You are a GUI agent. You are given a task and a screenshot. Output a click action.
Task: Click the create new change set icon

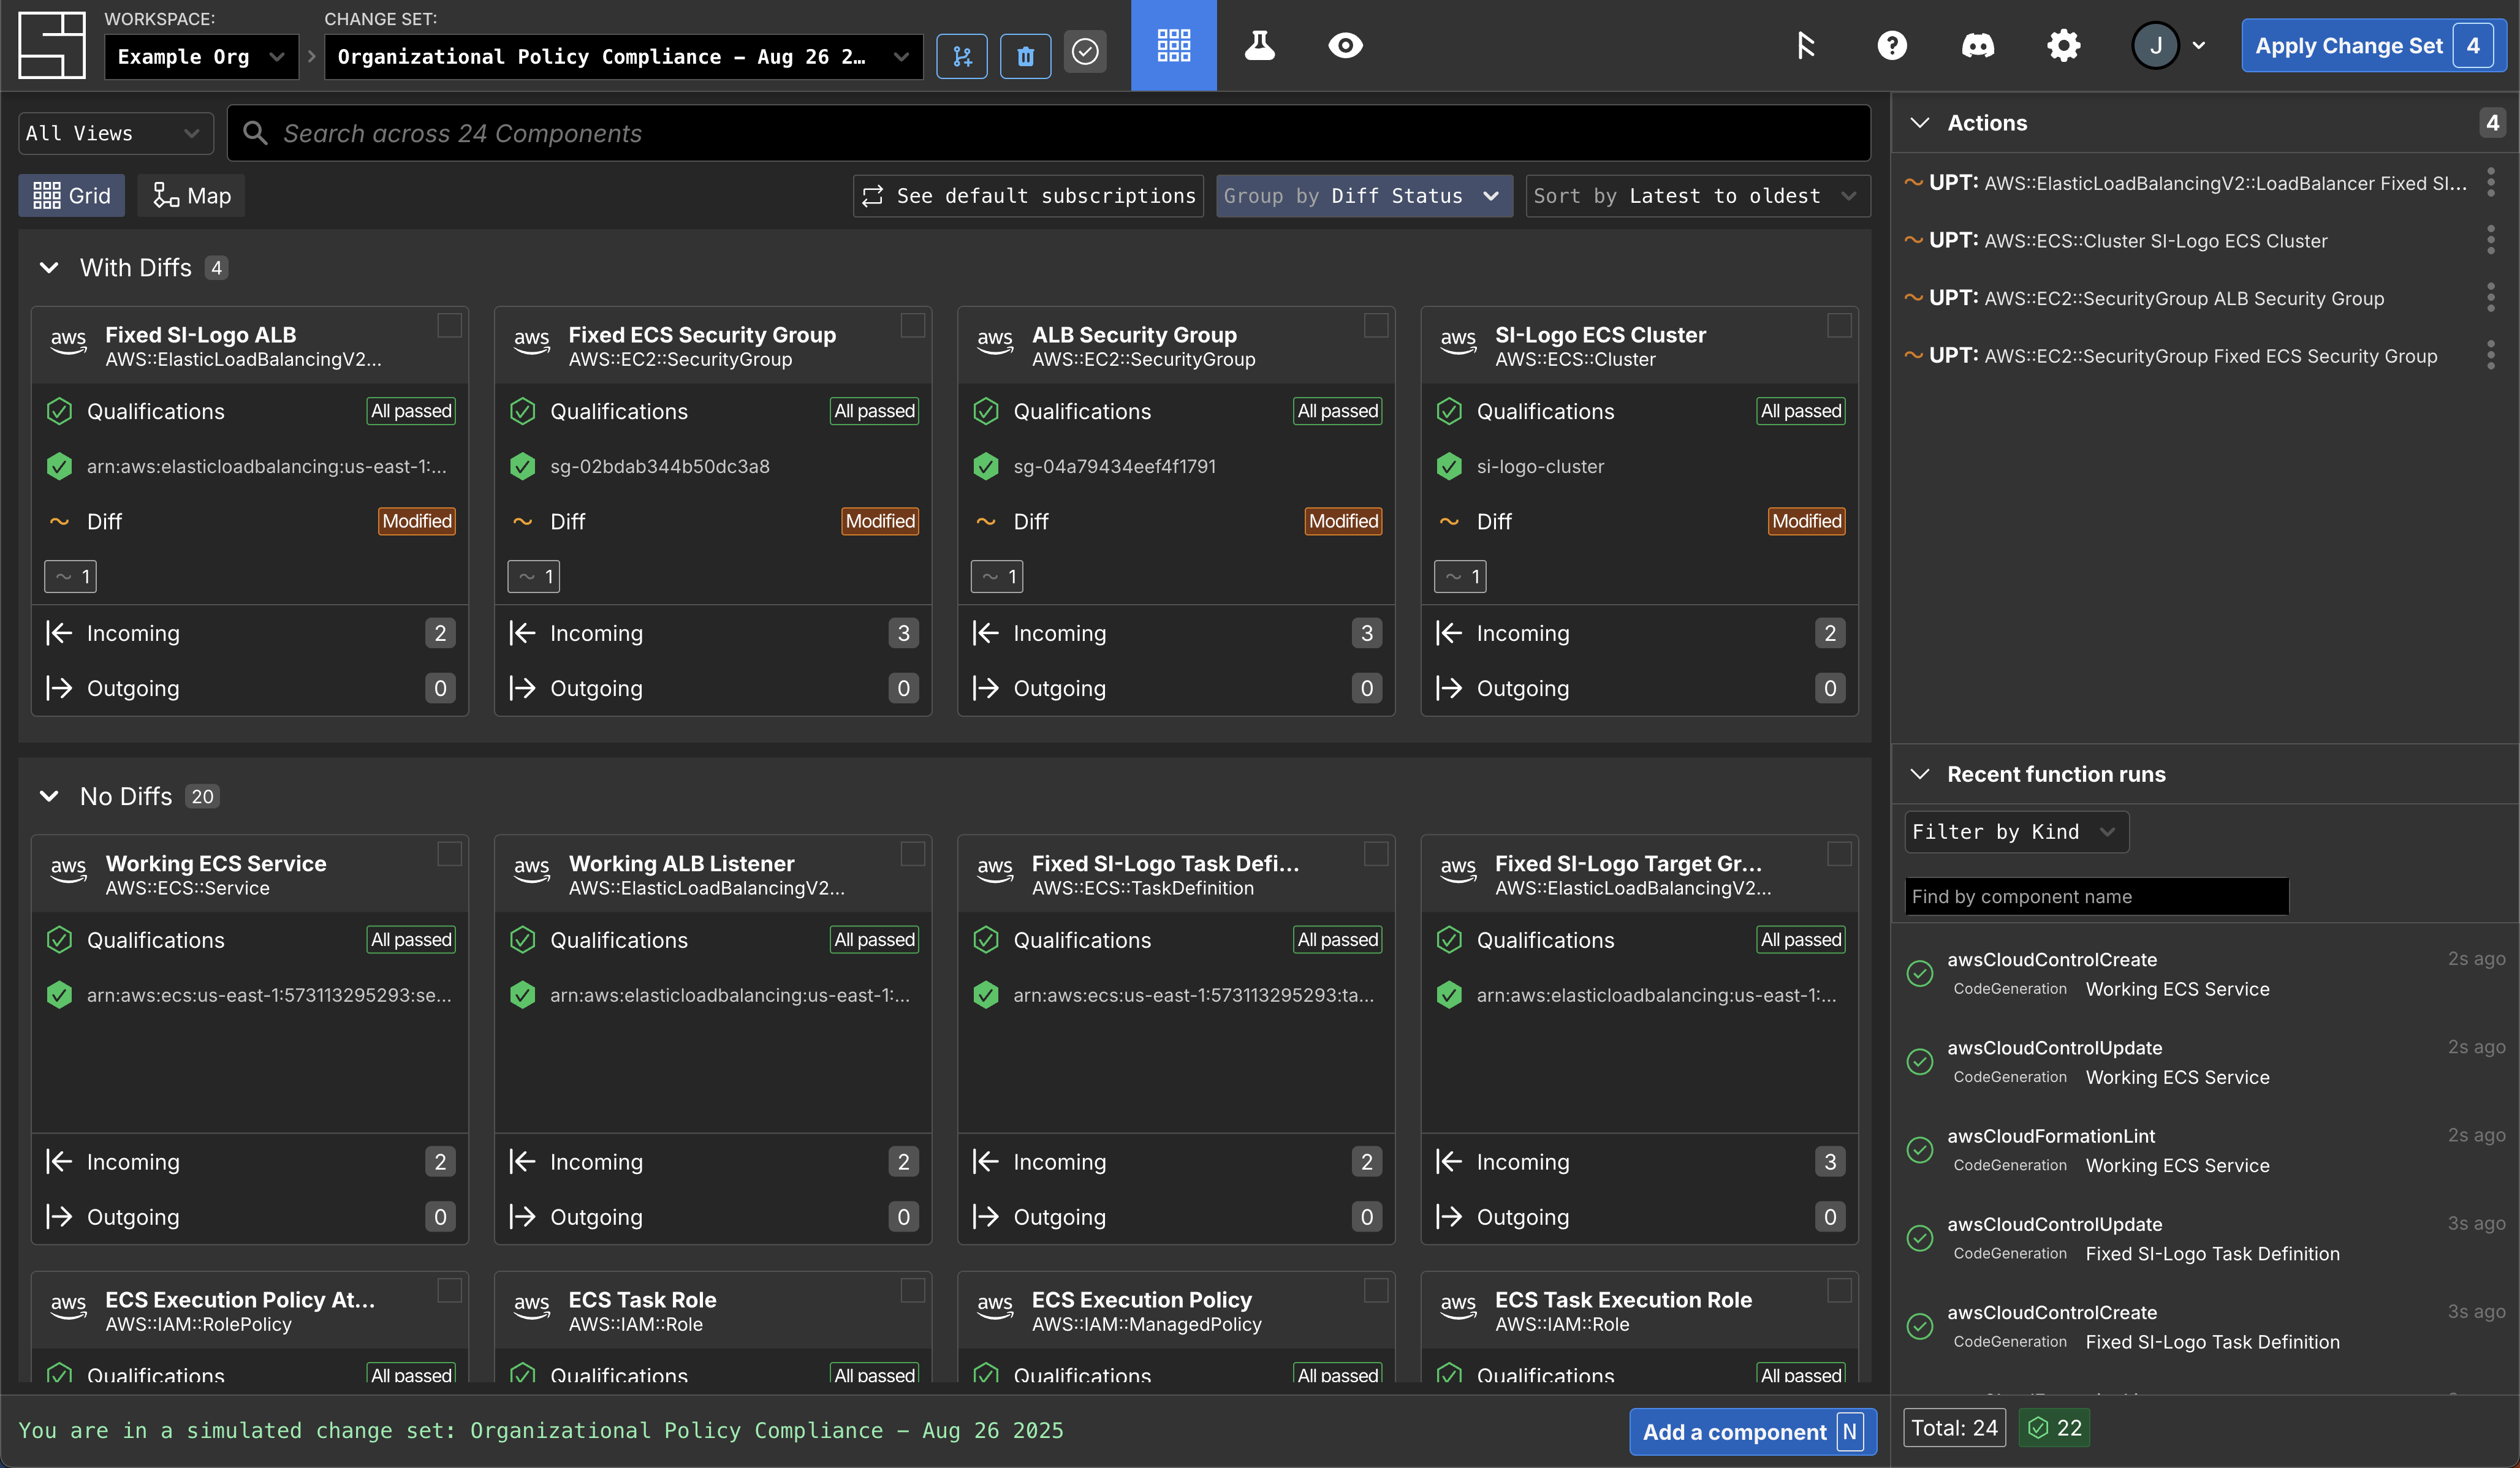(x=962, y=56)
